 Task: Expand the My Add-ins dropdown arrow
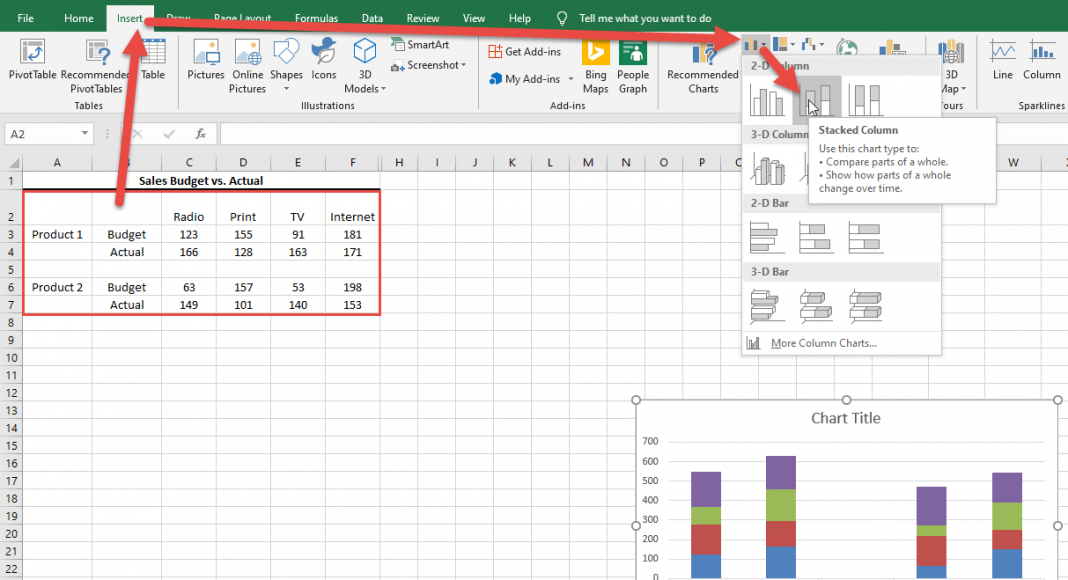571,80
